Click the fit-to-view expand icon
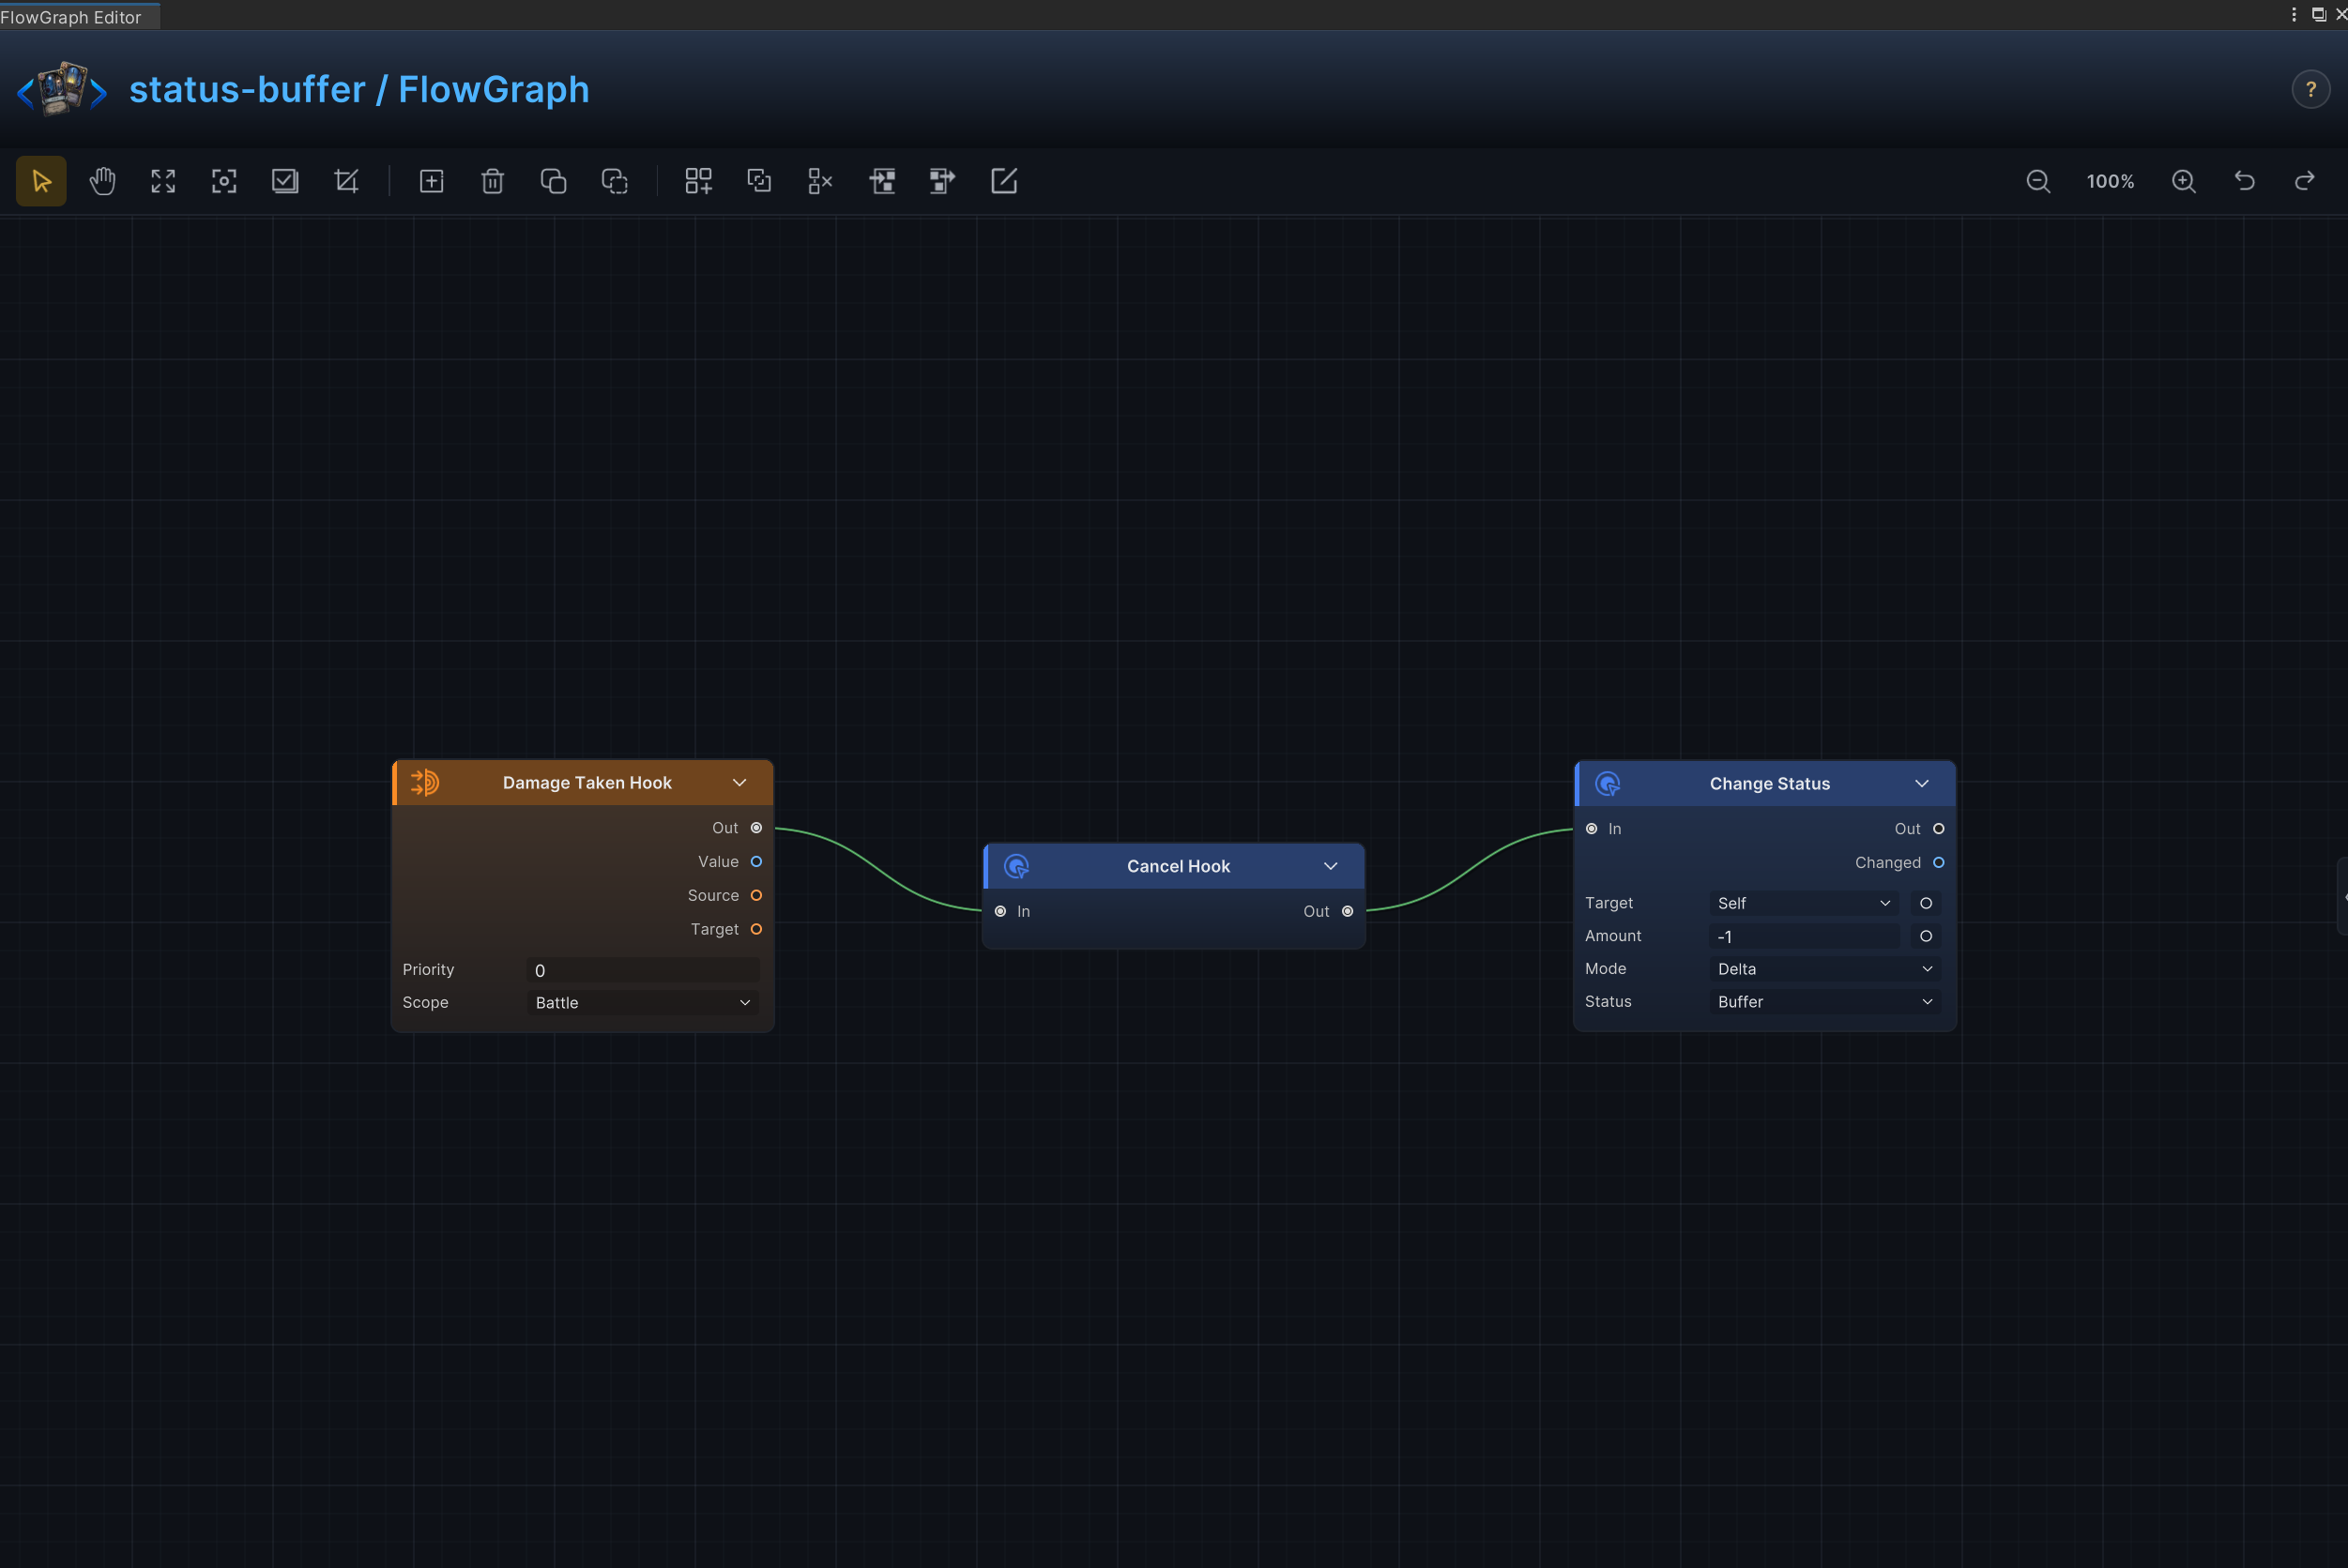The height and width of the screenshot is (1568, 2348). [x=163, y=181]
